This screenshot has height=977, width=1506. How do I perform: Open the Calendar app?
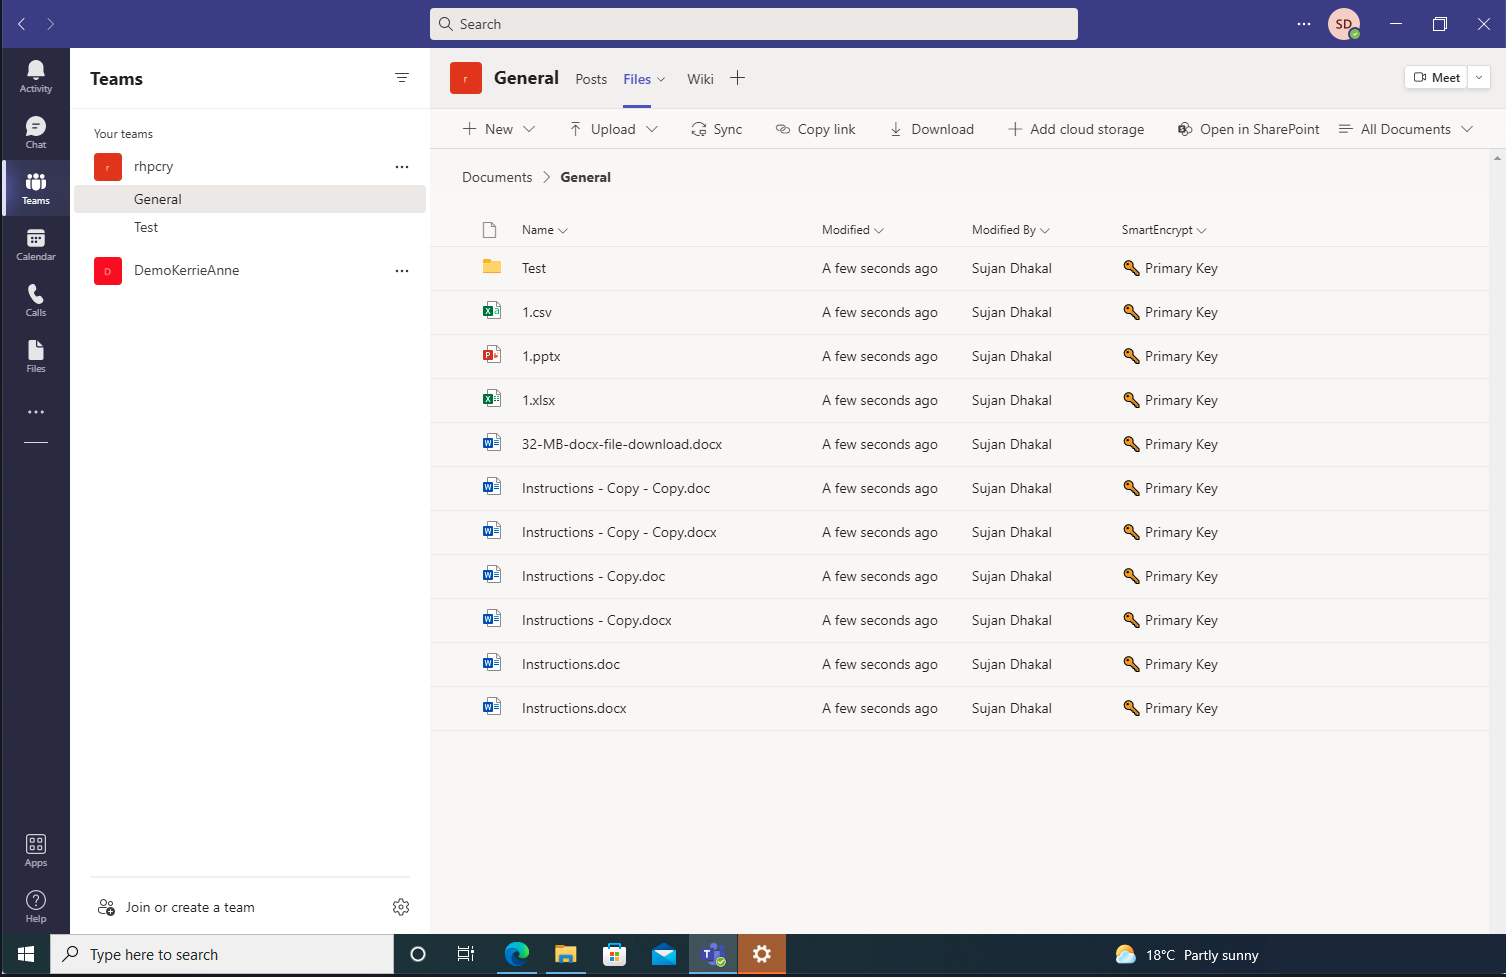coord(36,244)
